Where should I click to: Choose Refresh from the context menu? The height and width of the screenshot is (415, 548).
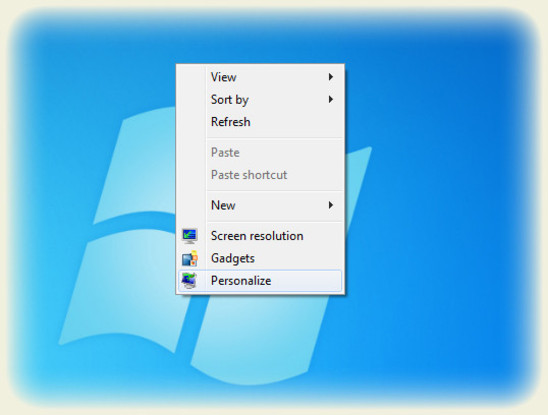tap(260, 122)
